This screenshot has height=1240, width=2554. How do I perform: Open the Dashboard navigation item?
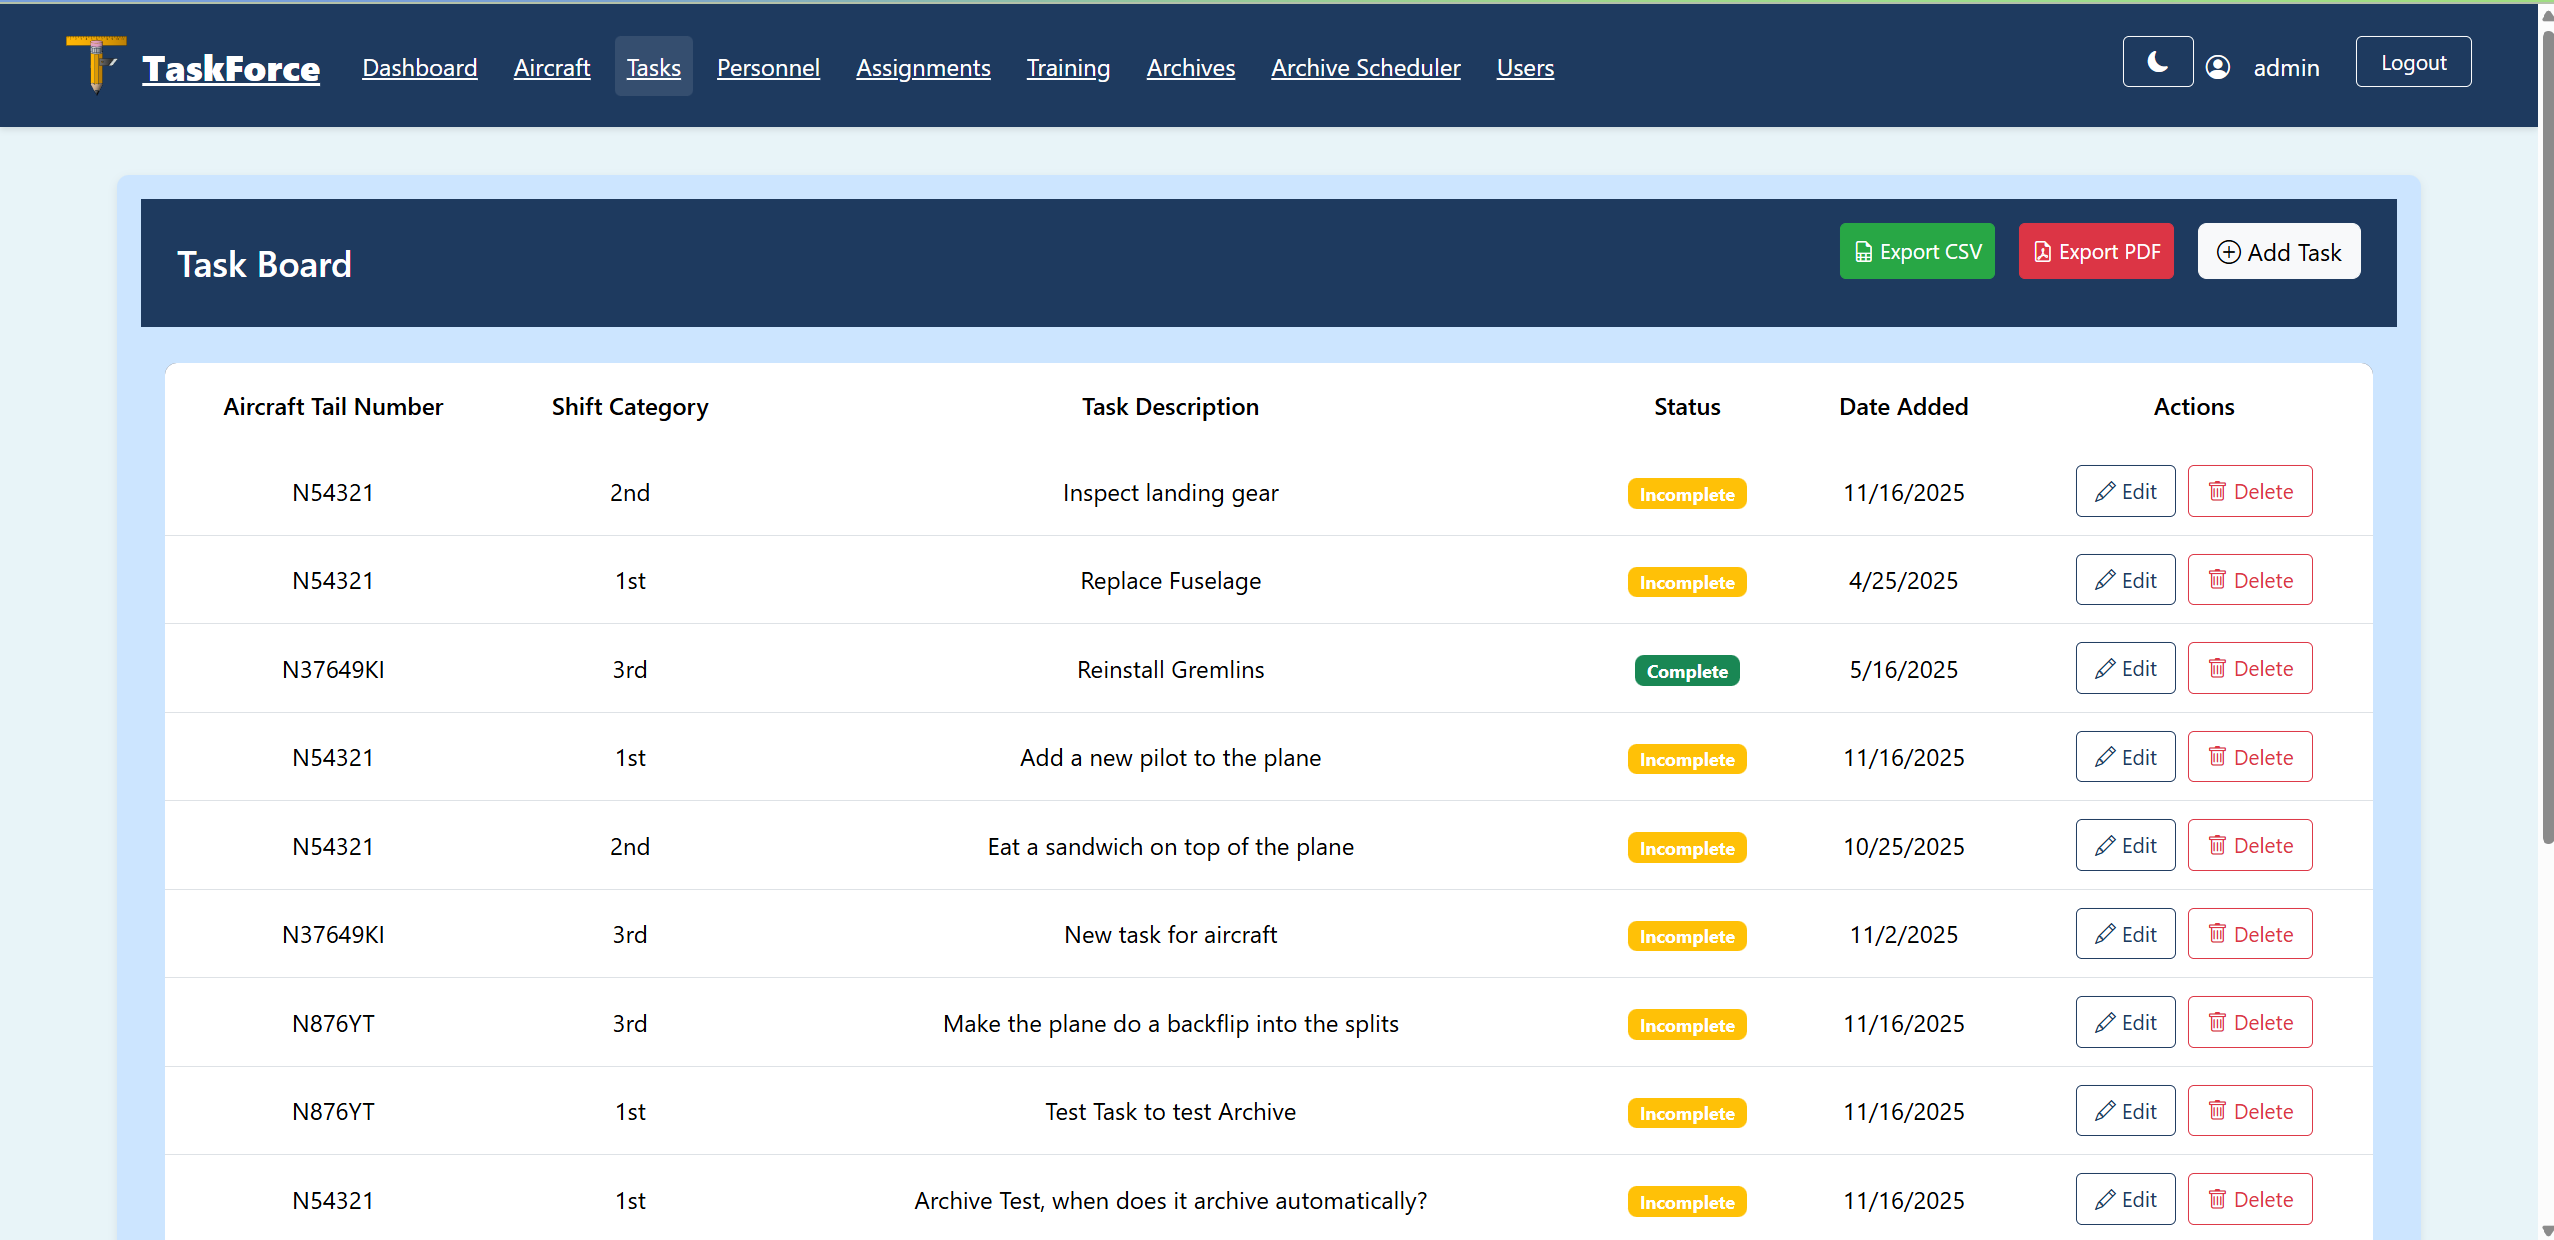420,67
